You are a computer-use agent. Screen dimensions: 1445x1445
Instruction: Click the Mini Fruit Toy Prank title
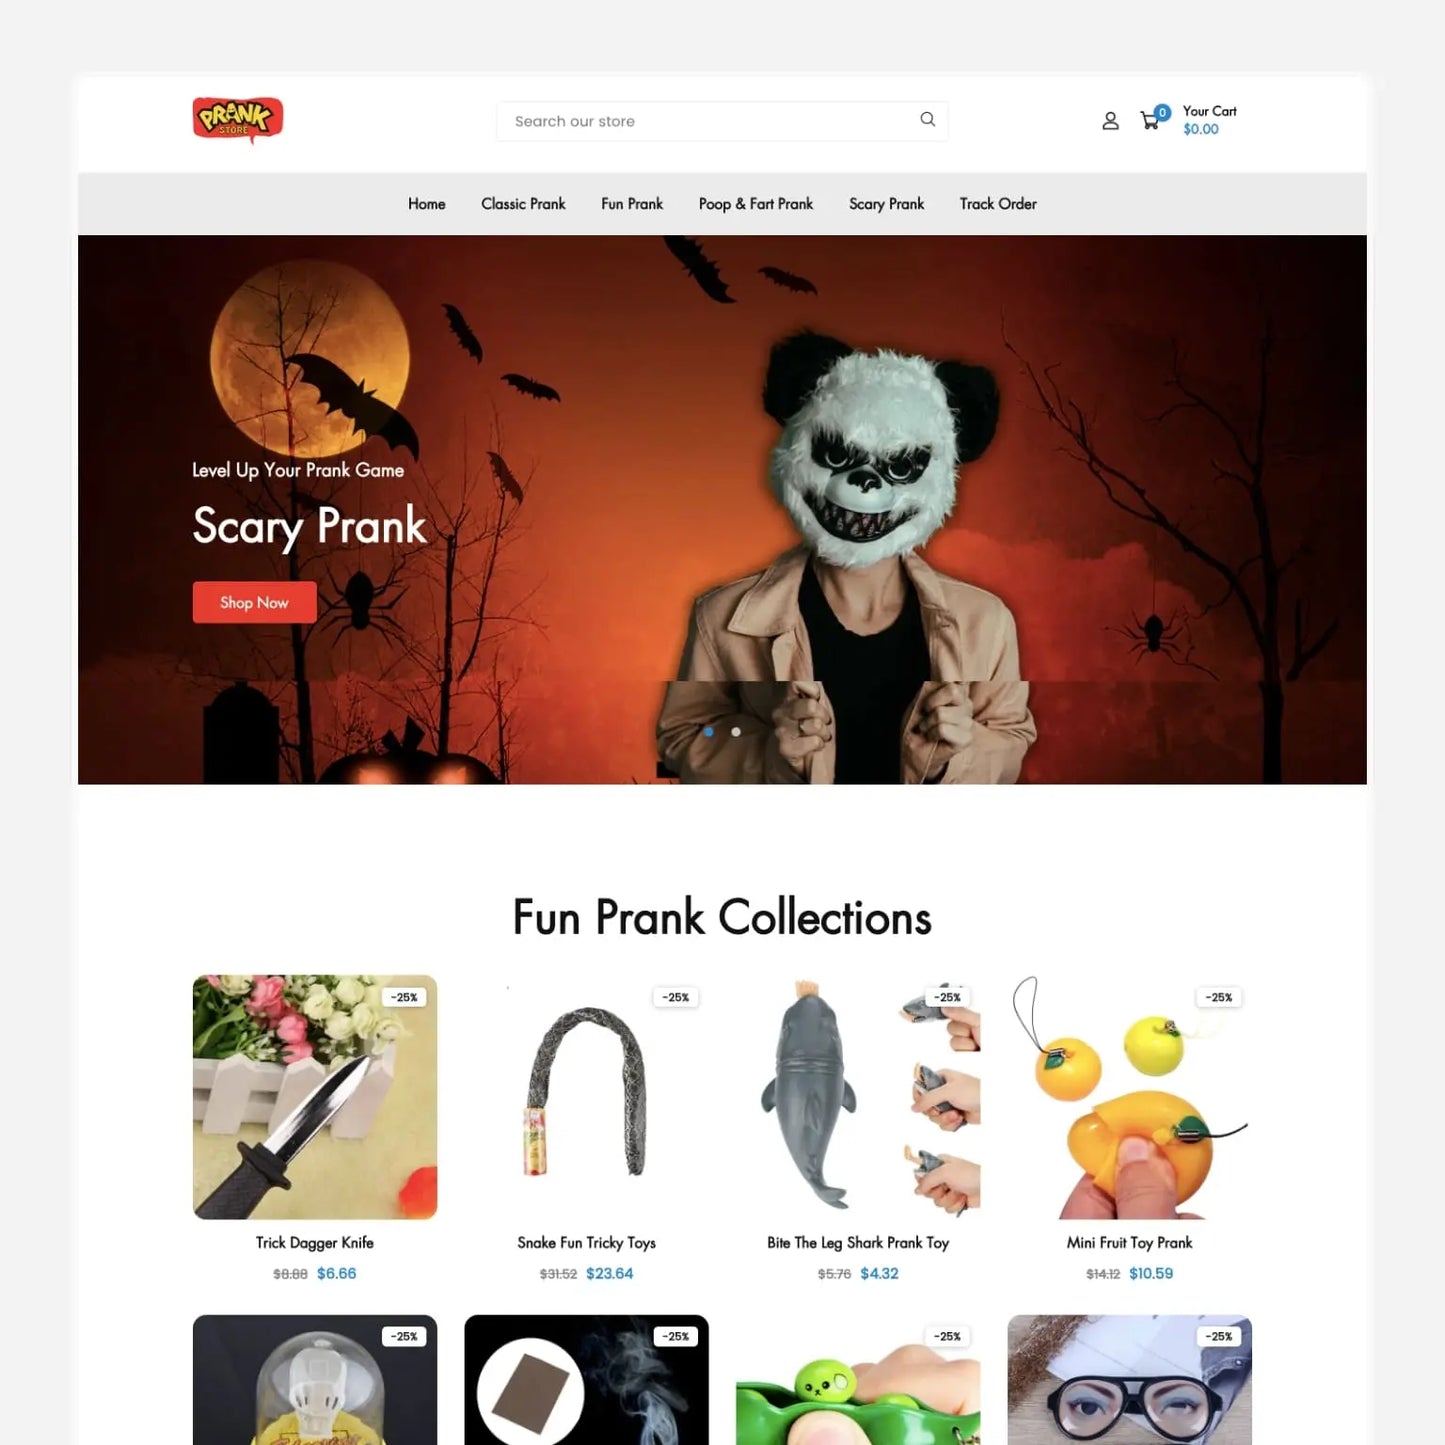pyautogui.click(x=1130, y=1243)
